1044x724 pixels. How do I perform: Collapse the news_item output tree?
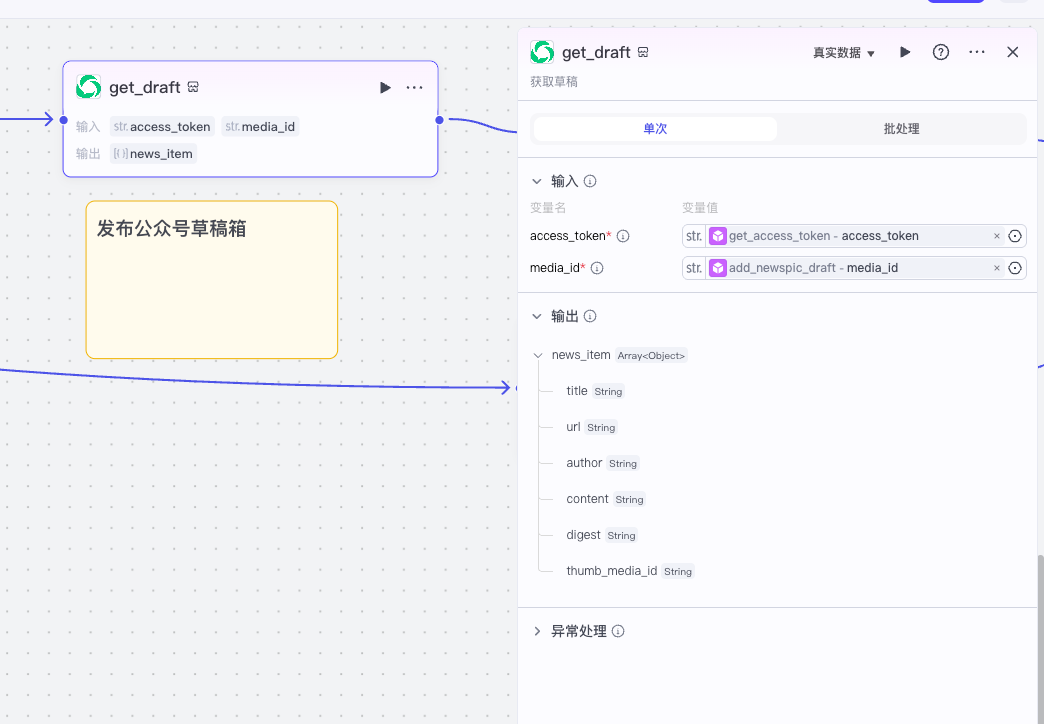pos(538,356)
